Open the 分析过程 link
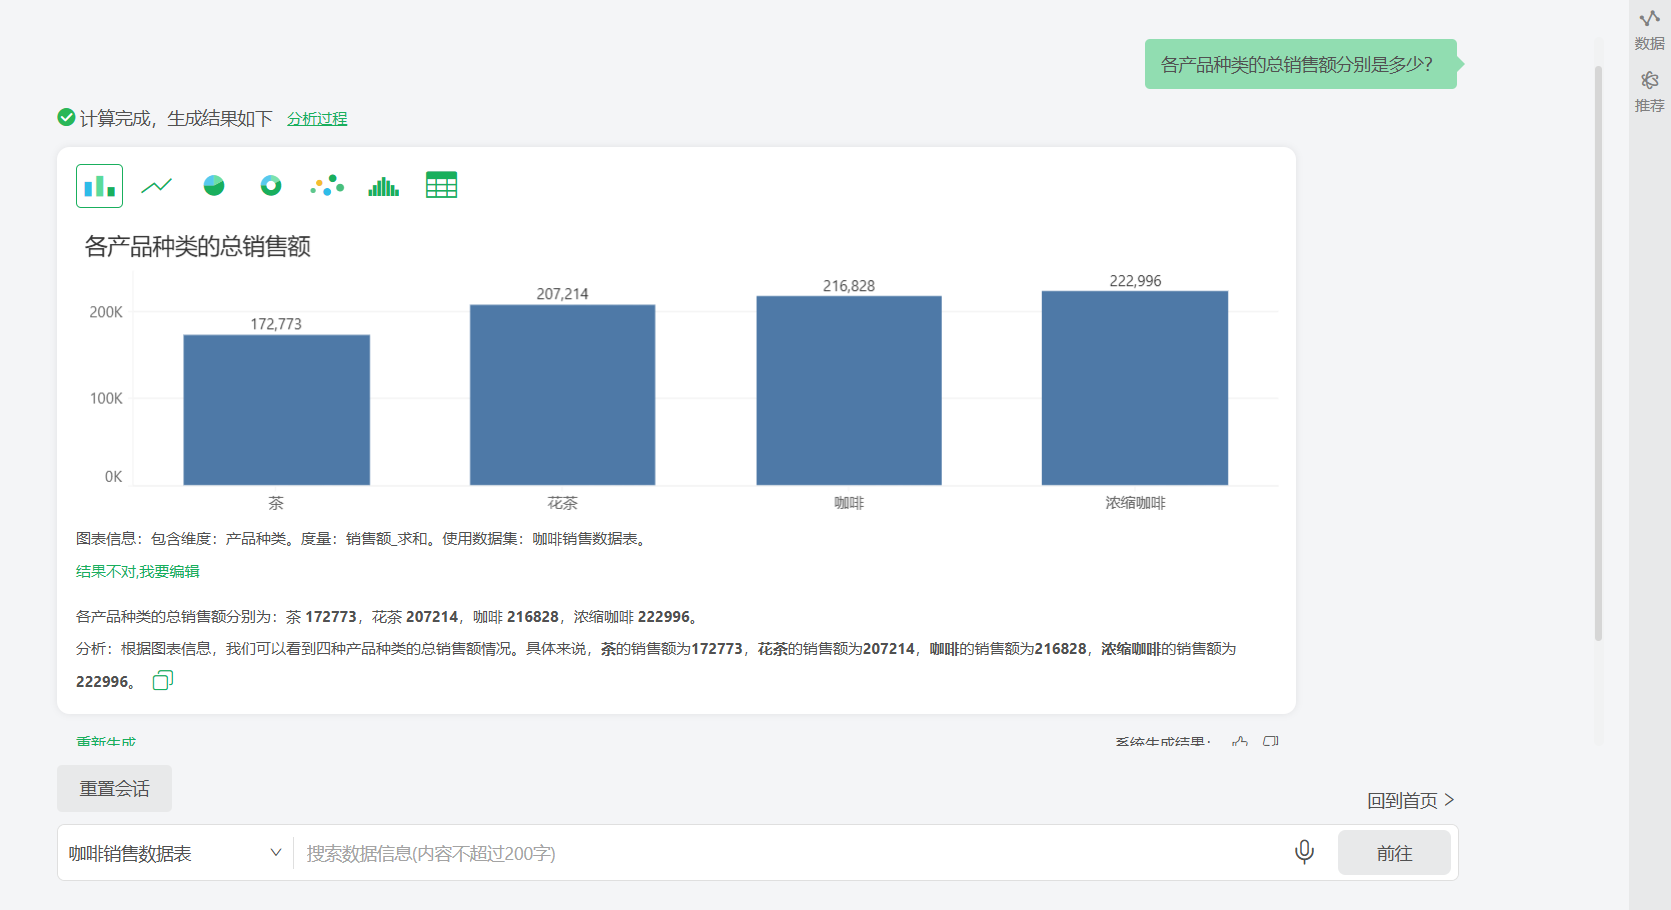 317,118
